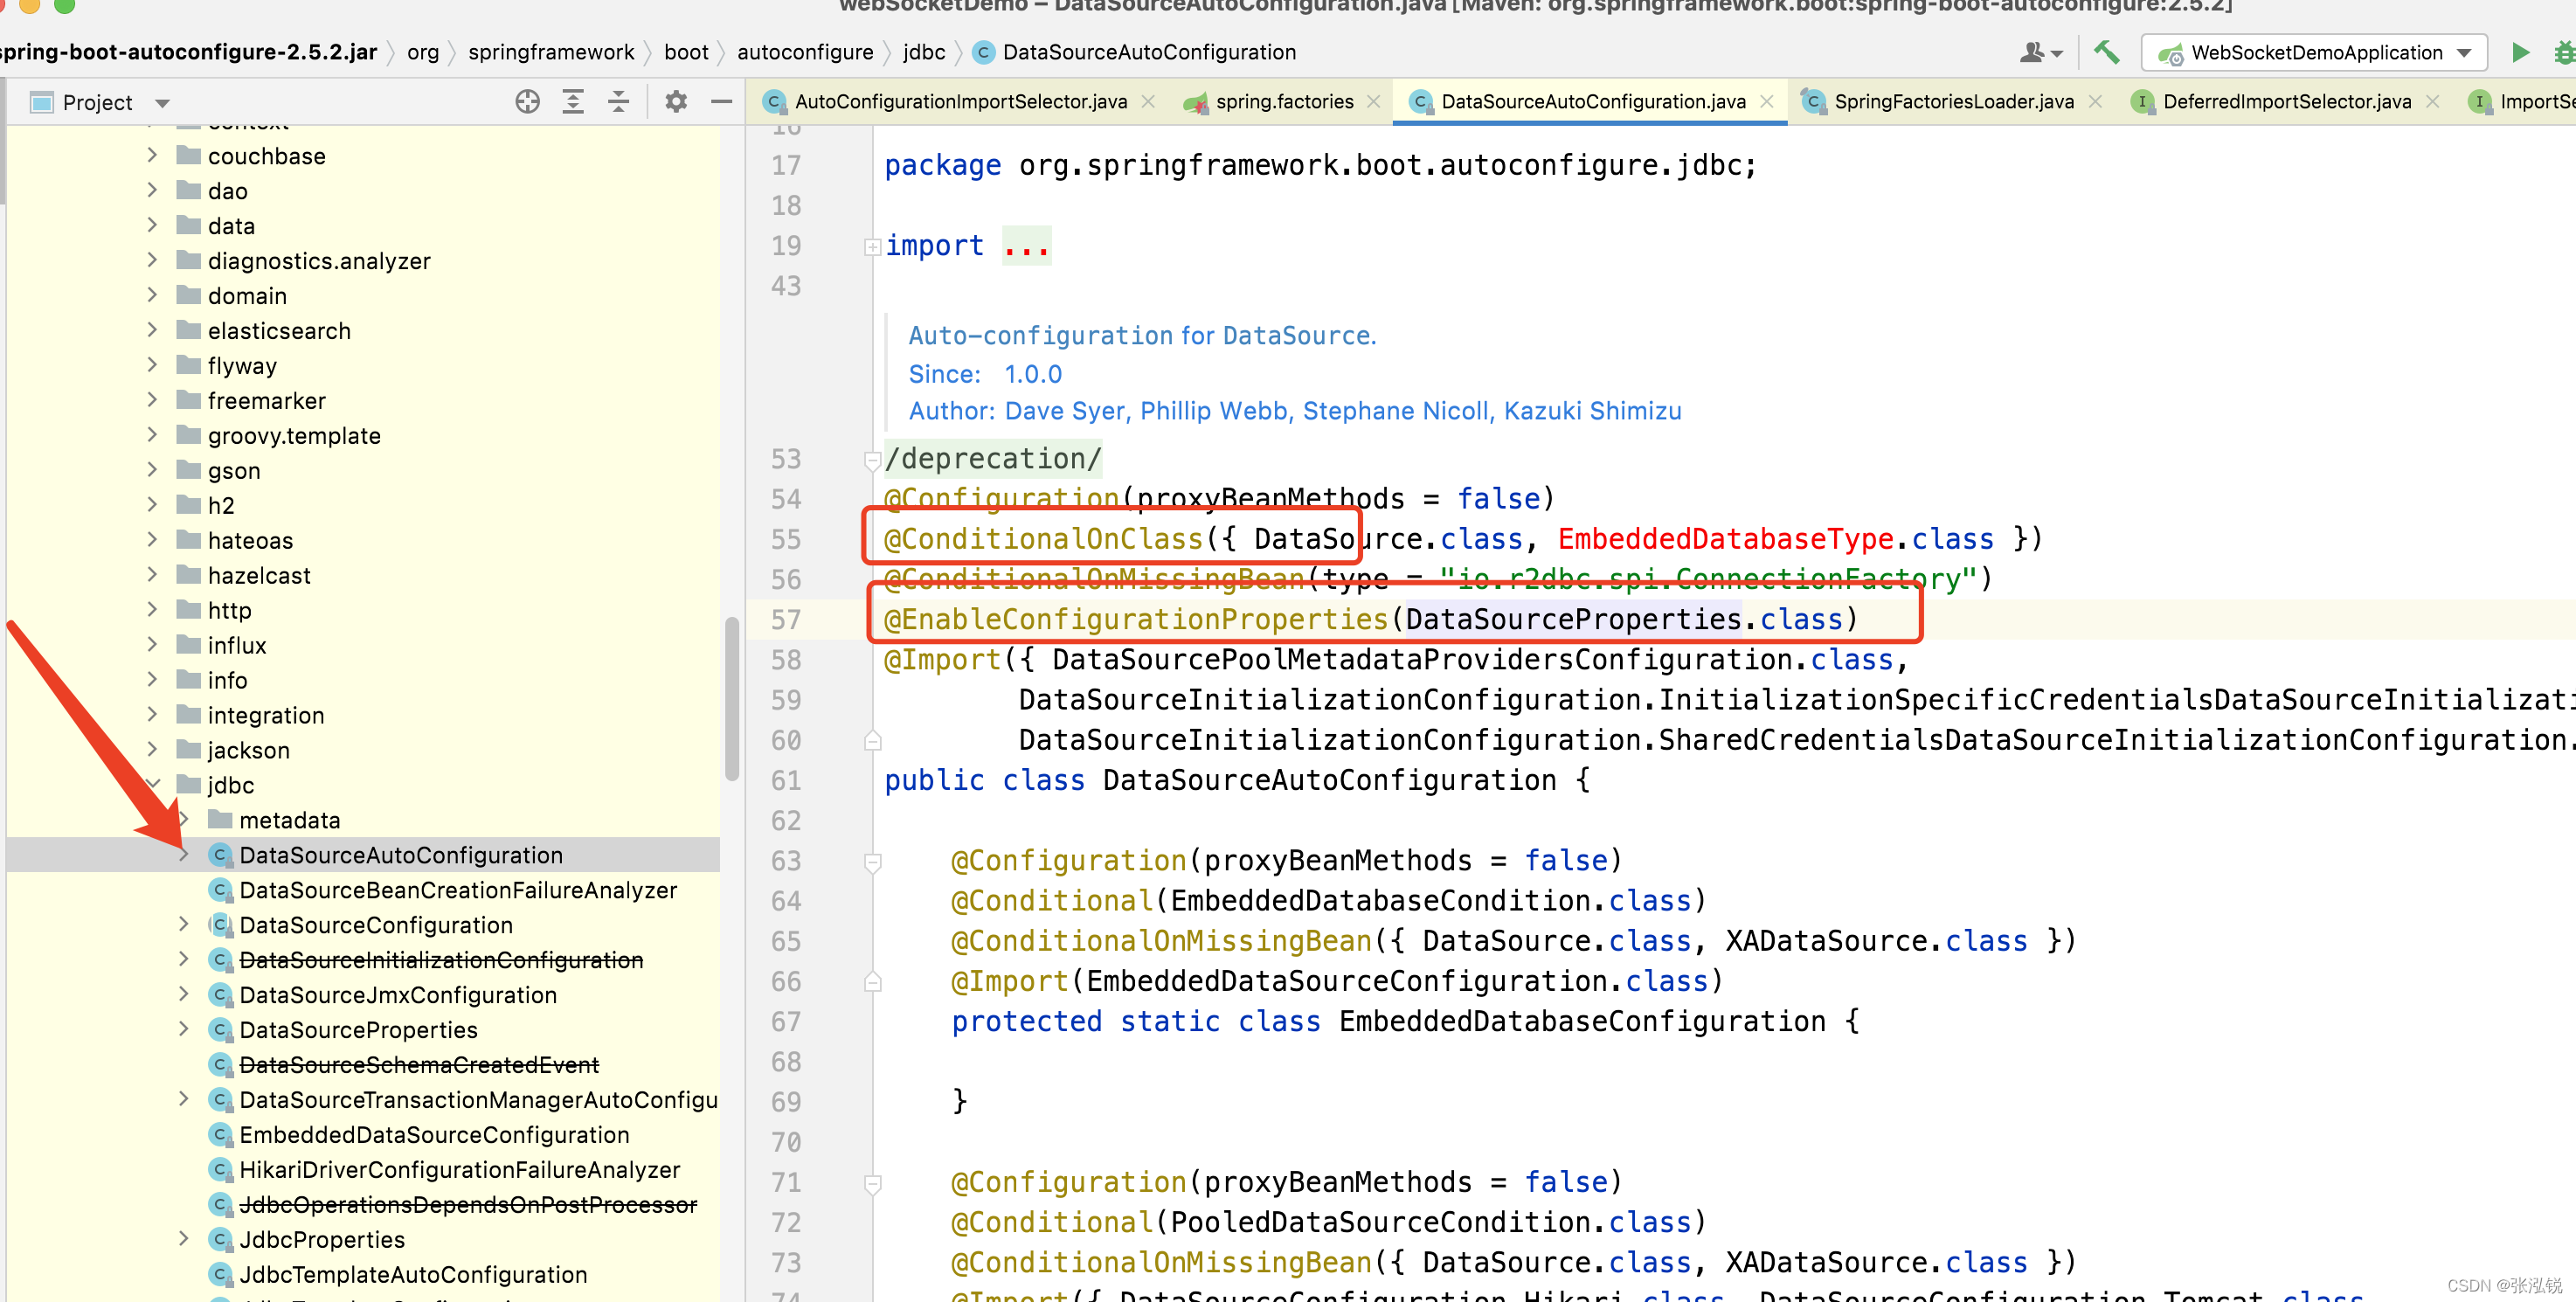Click the Select Opened File target icon
This screenshot has width=2576, height=1302.
click(527, 101)
